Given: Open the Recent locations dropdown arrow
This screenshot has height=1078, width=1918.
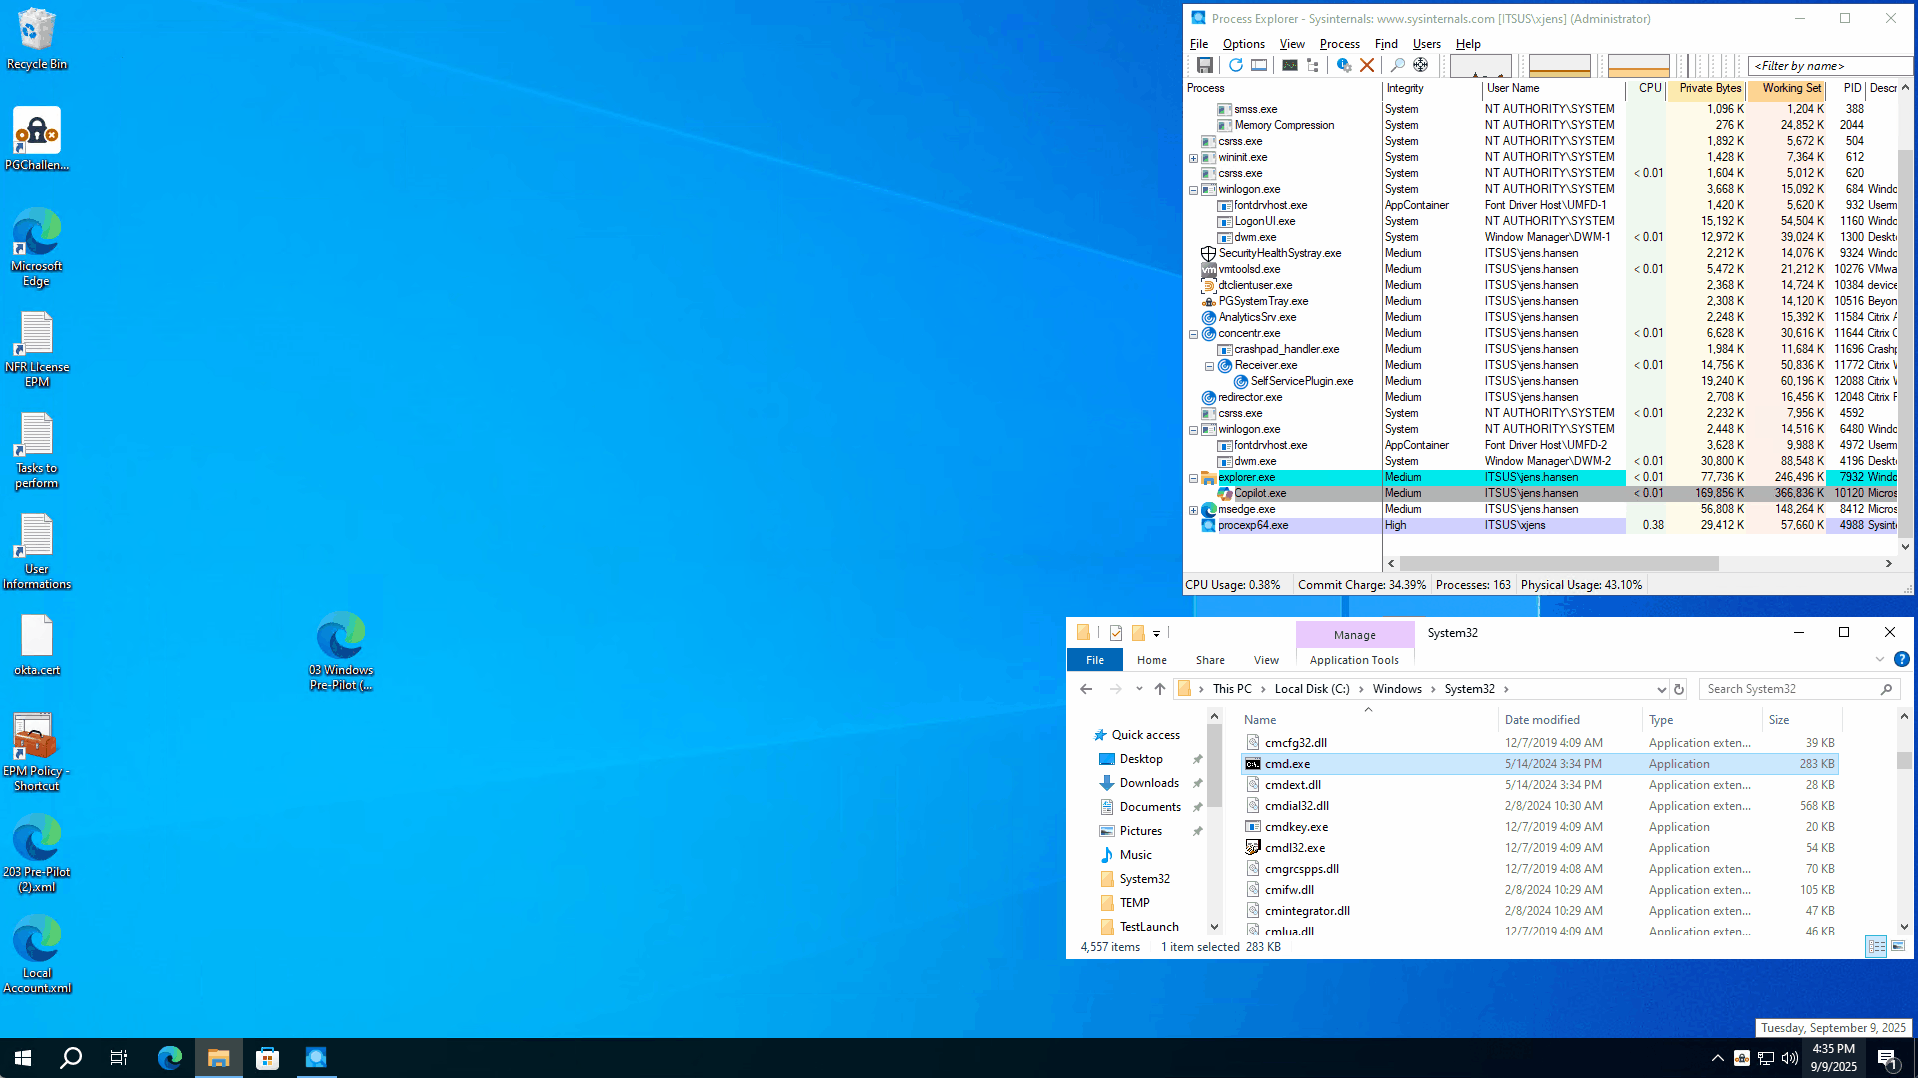Looking at the screenshot, I should pos(1139,689).
